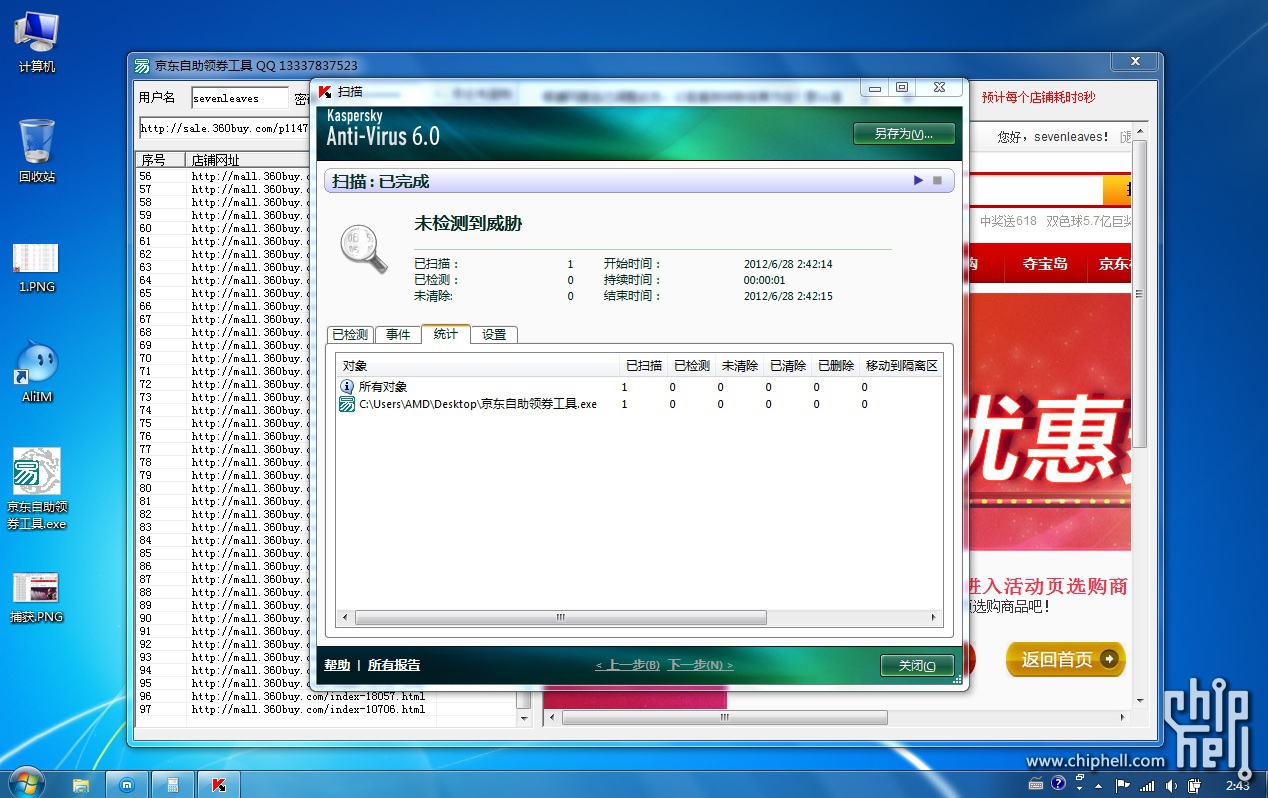Select the 京东自助领券工具.exe scan result row

[x=638, y=404]
